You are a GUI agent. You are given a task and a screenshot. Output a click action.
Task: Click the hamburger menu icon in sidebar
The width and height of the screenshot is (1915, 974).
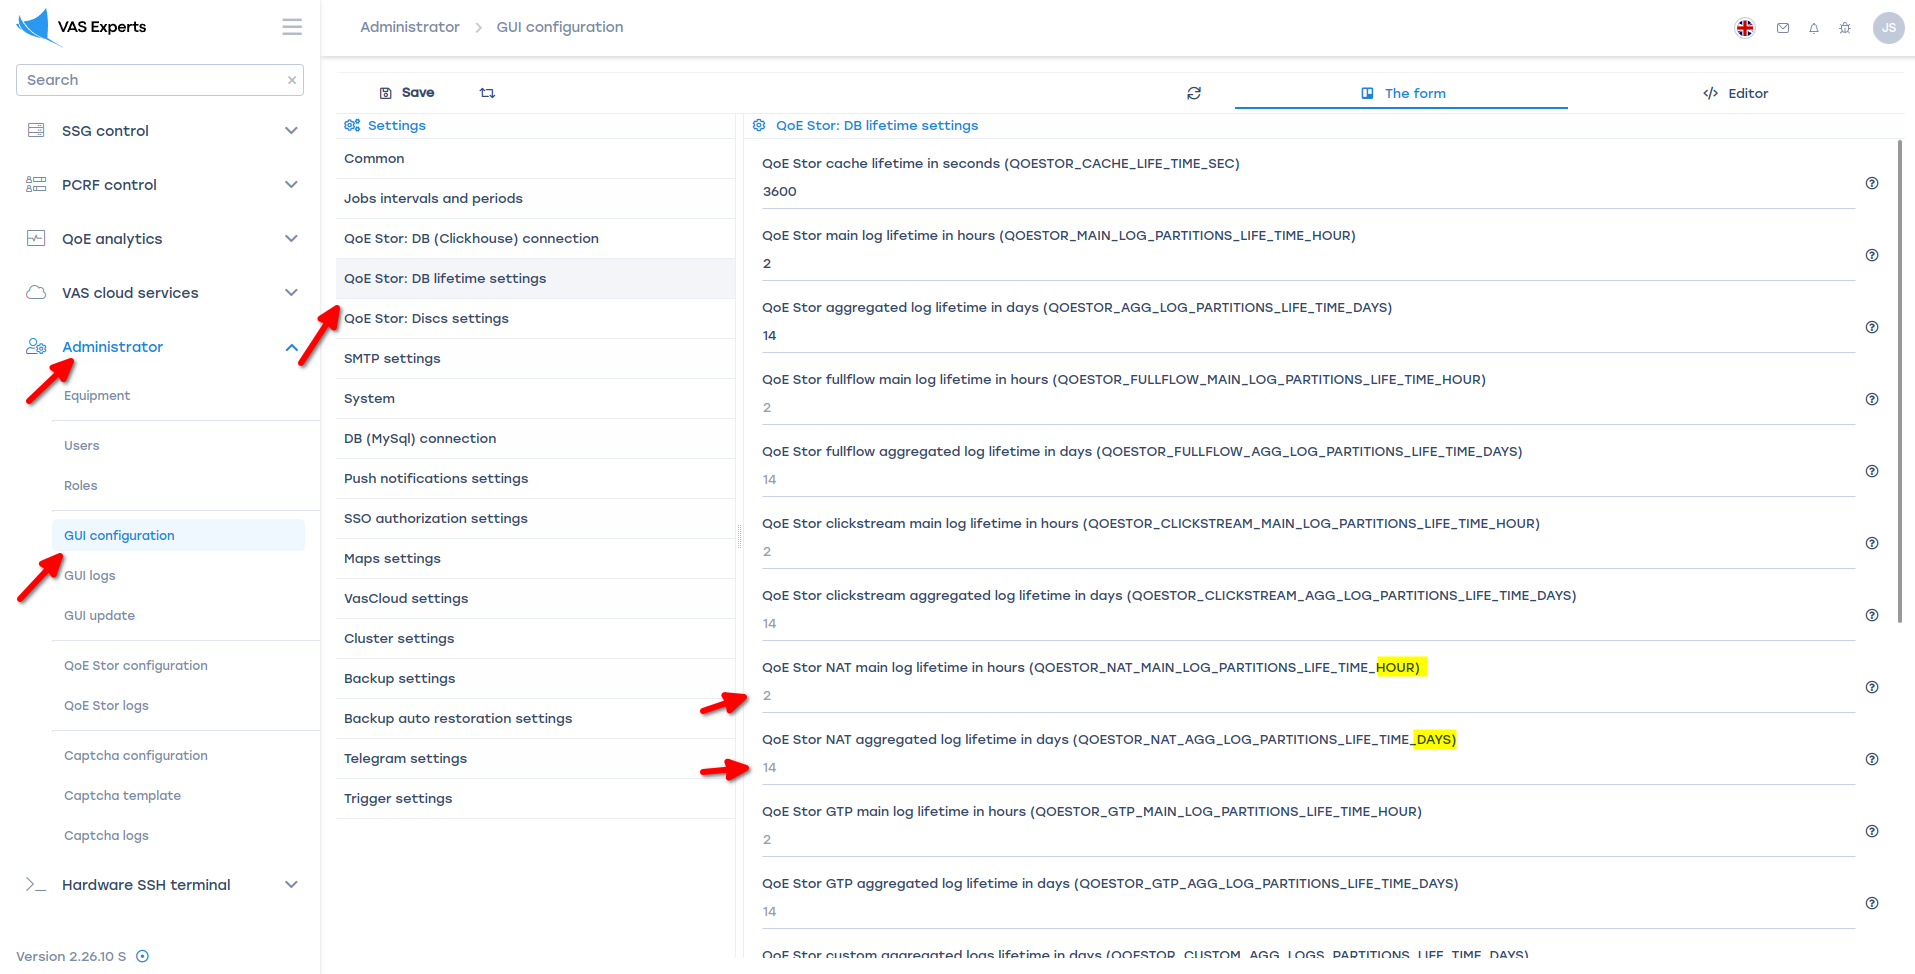(291, 27)
